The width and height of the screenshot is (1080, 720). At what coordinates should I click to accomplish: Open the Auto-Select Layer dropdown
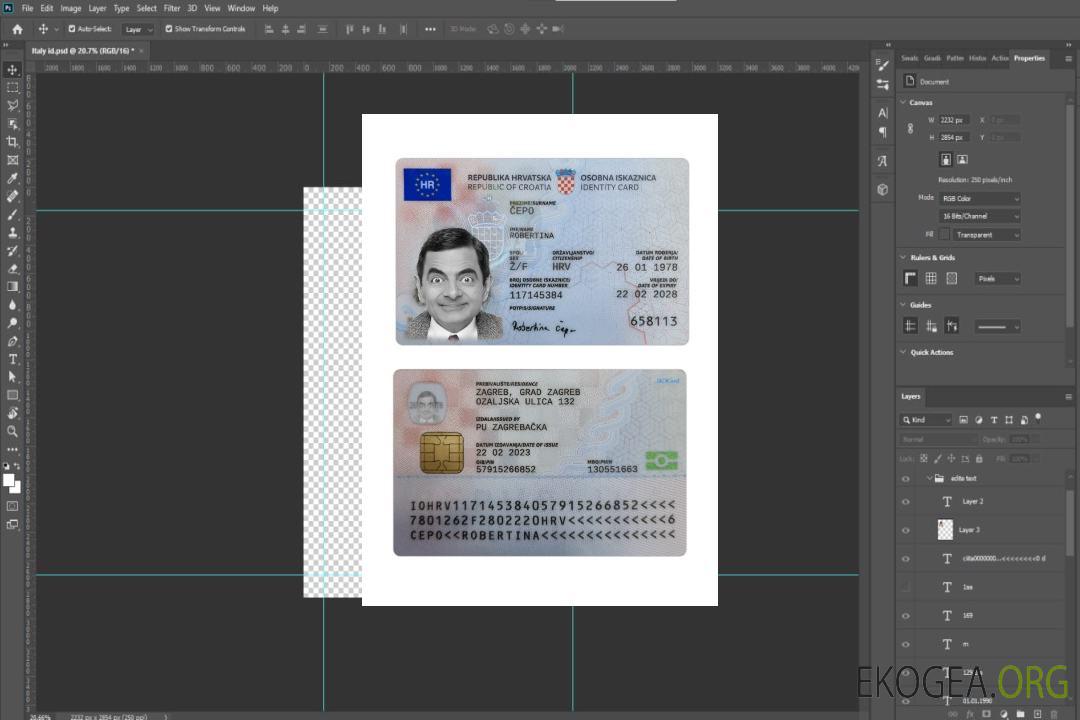coord(138,30)
